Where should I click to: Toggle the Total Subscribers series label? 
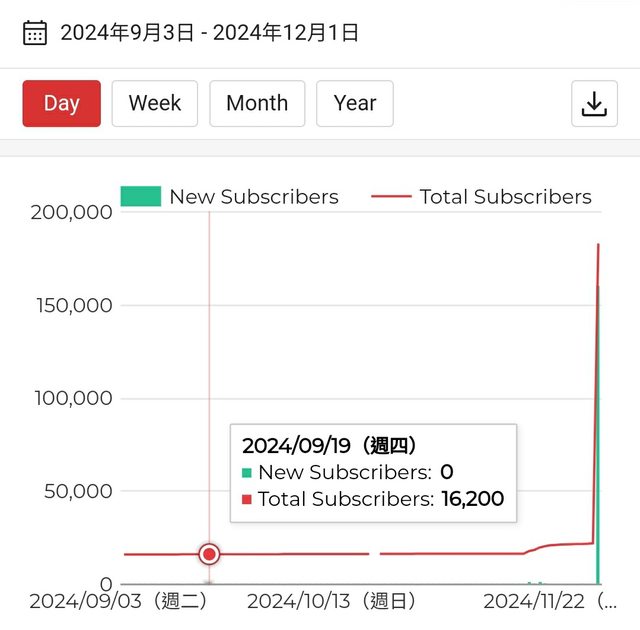tap(505, 197)
